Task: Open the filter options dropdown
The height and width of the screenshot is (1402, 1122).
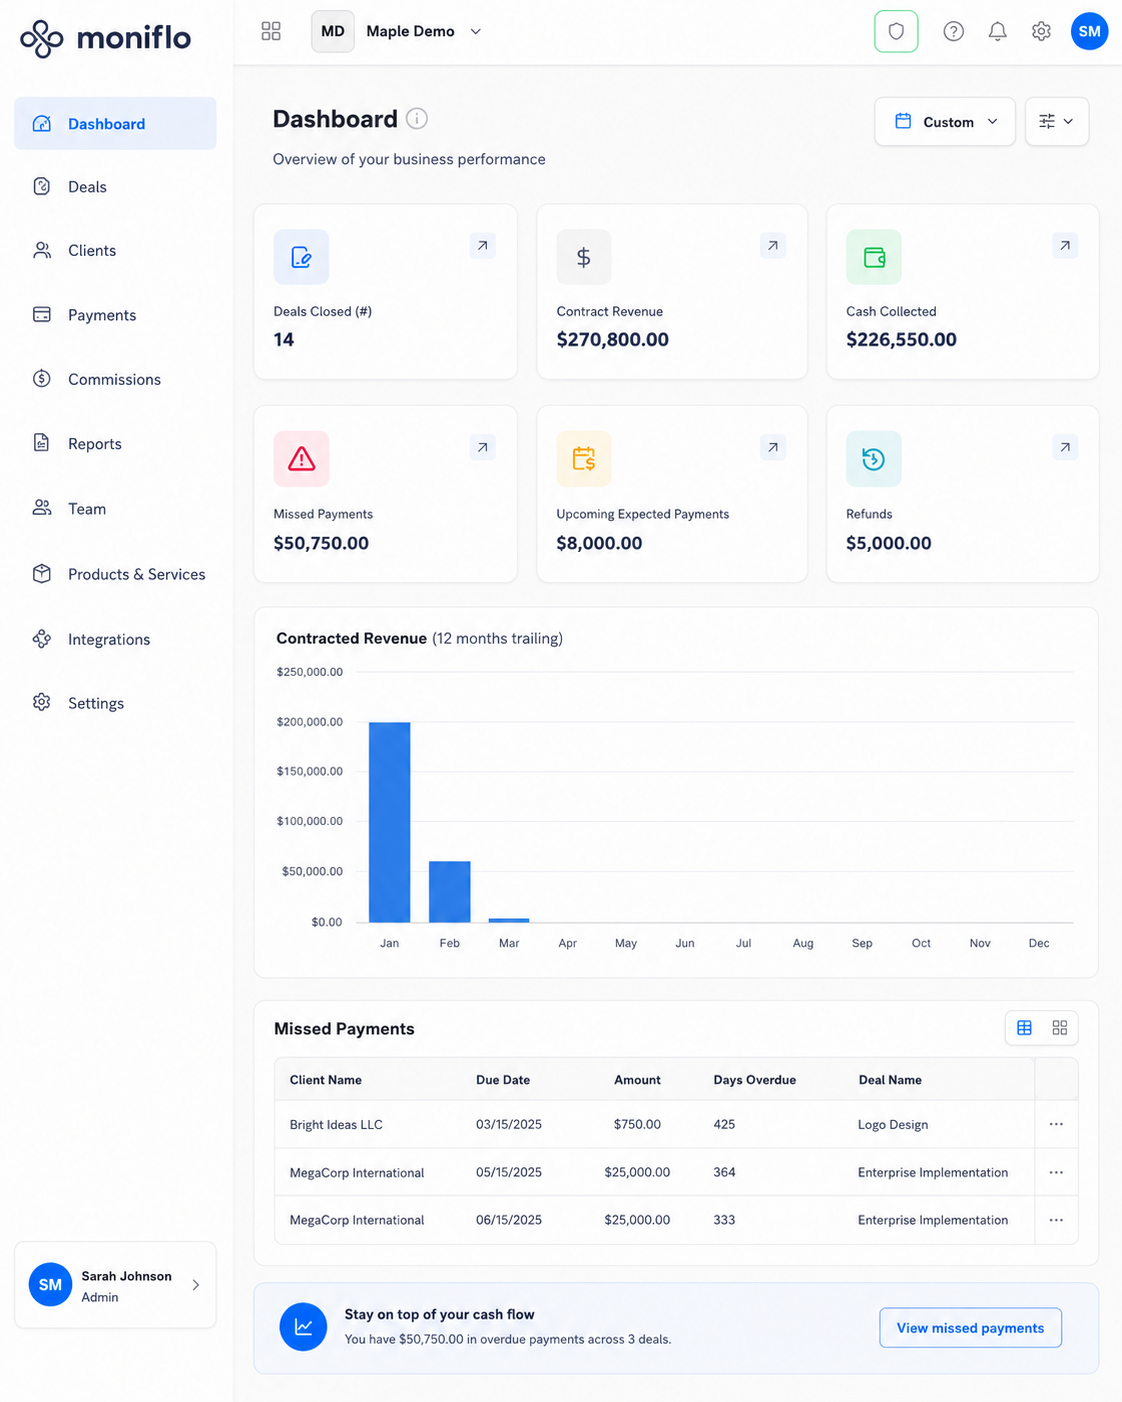Action: coord(1057,122)
